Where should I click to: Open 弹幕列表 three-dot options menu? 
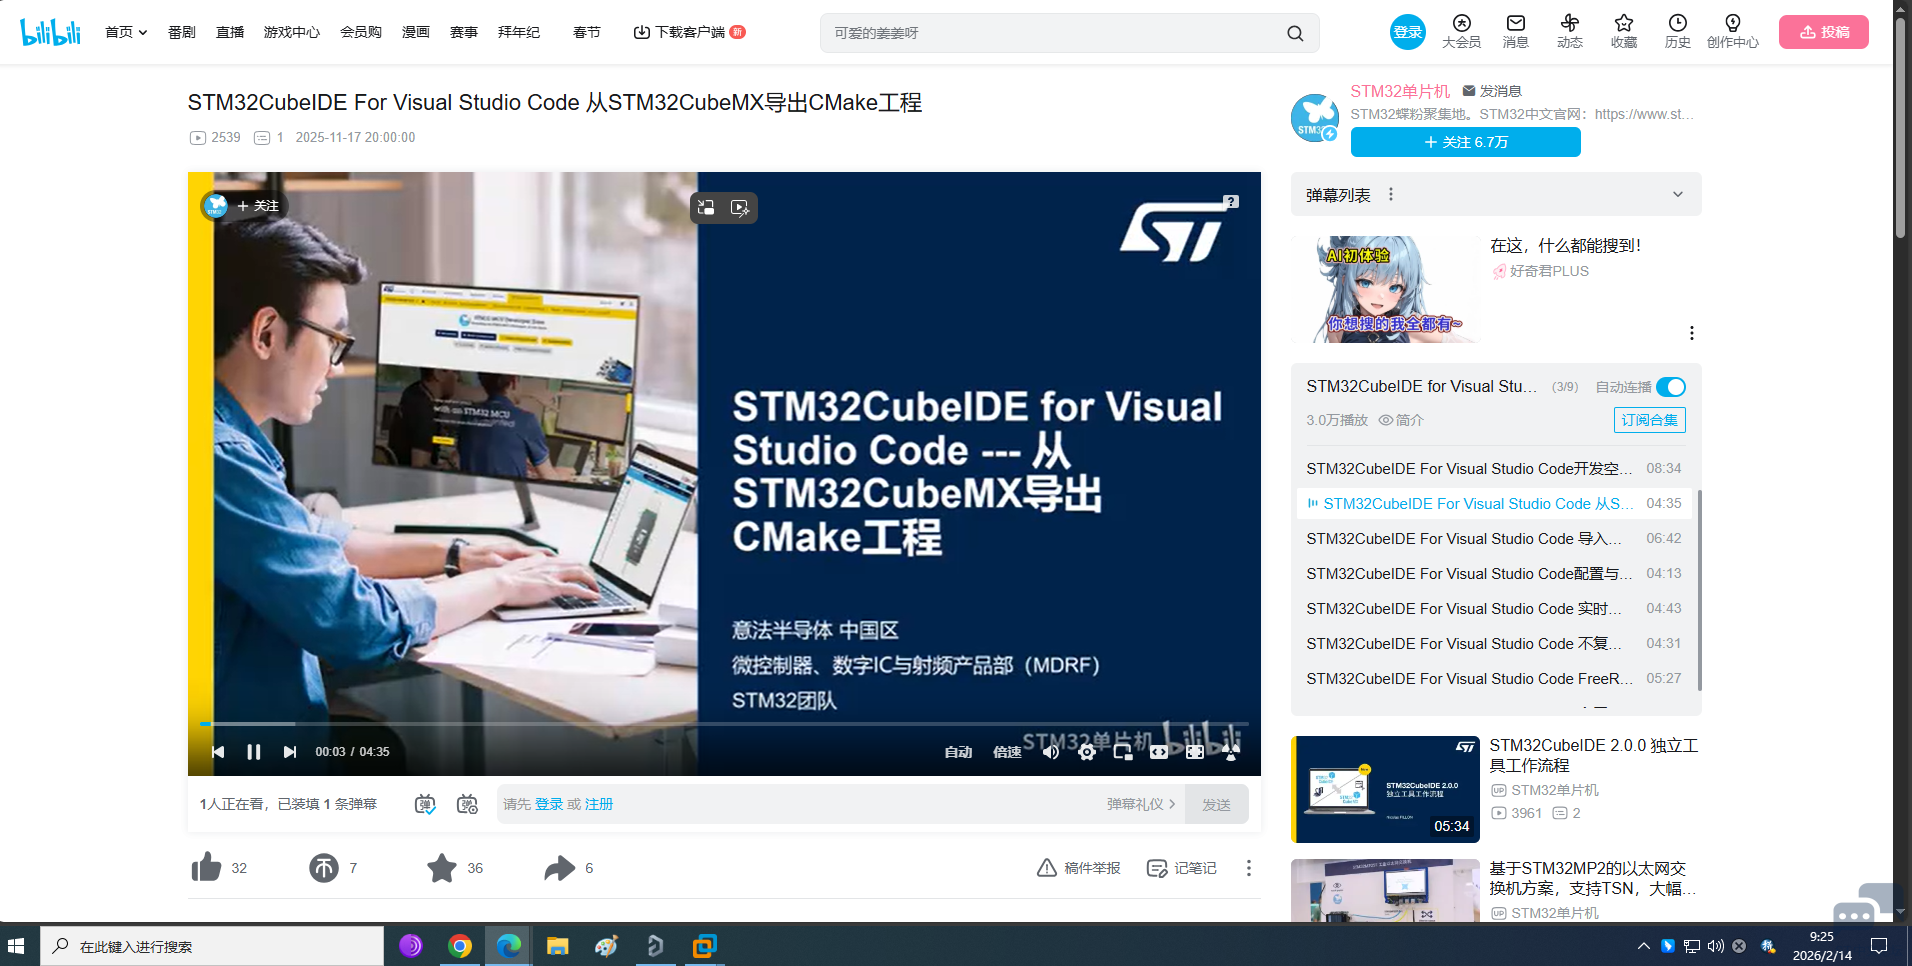(1391, 195)
